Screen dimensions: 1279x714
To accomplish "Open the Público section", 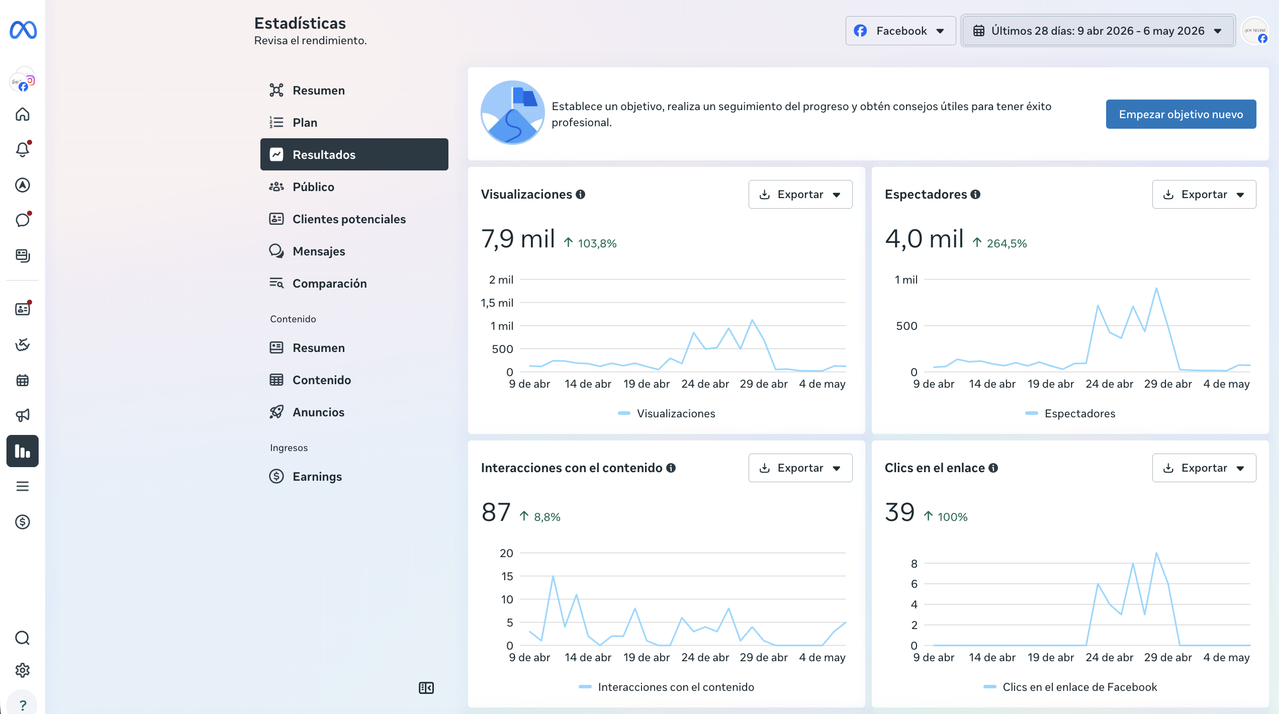I will [354, 187].
